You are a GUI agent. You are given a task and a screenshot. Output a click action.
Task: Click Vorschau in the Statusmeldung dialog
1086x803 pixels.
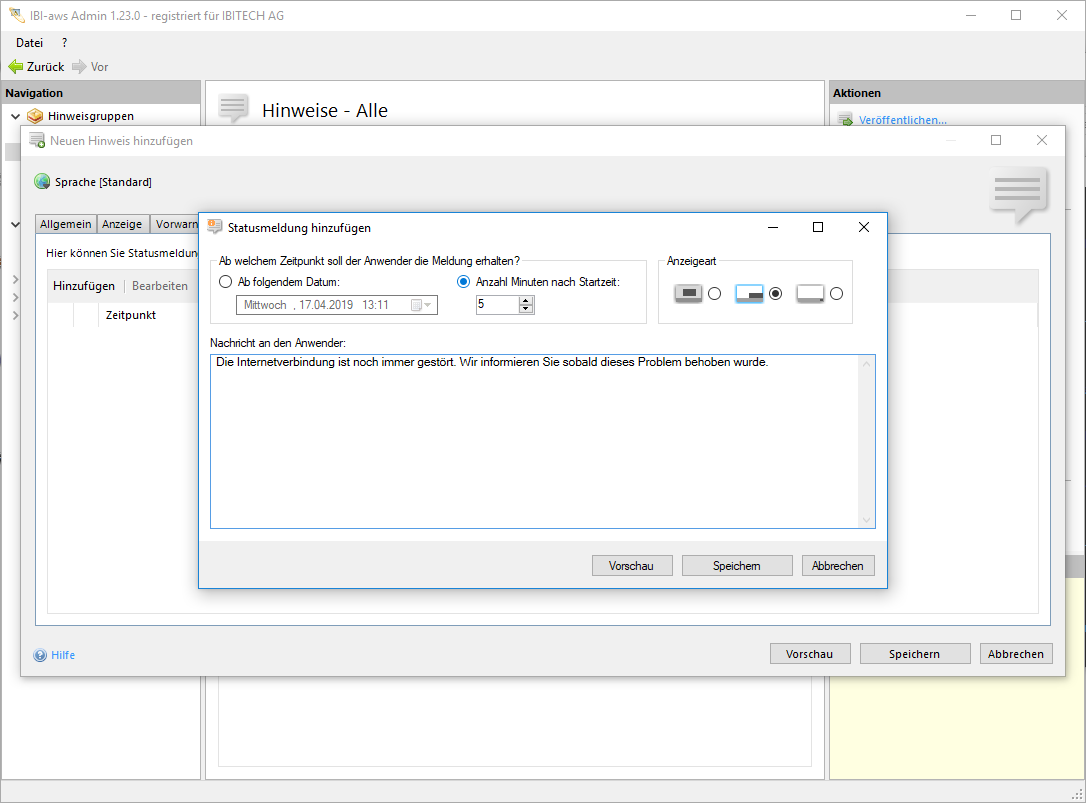(631, 566)
